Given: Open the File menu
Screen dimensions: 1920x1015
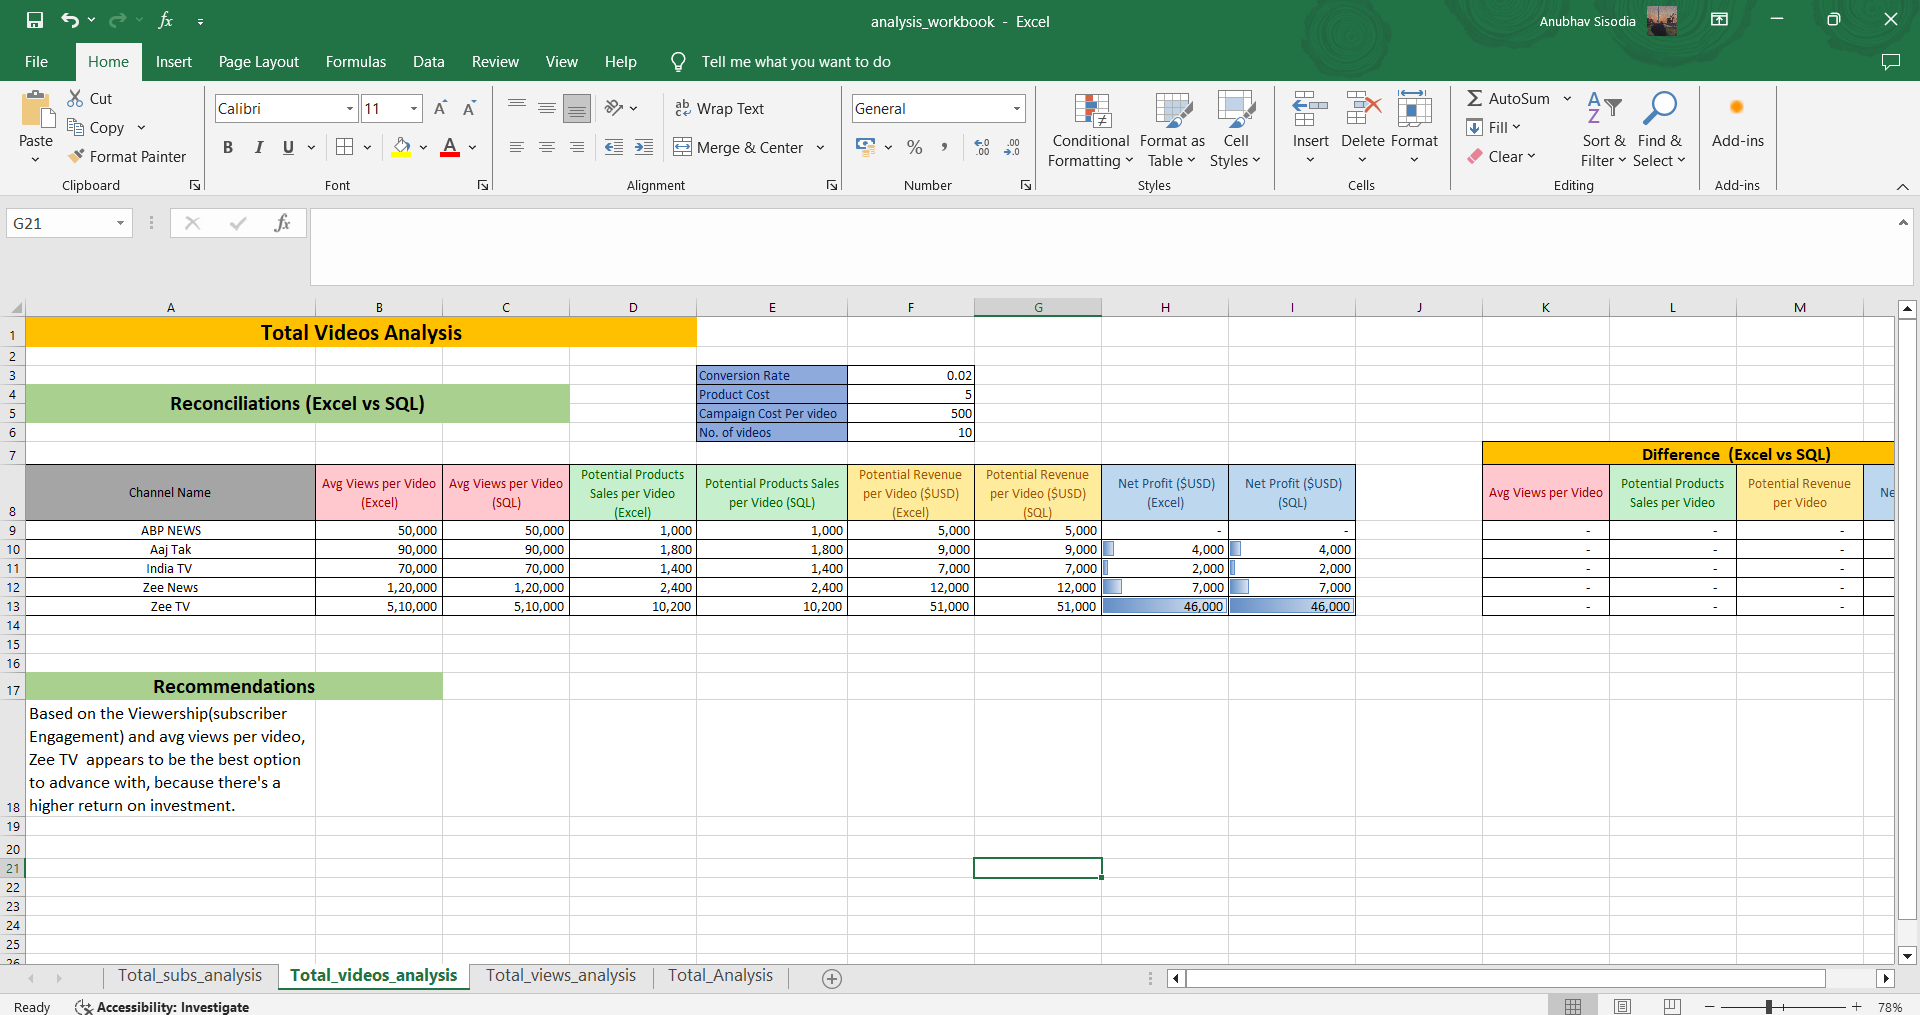Looking at the screenshot, I should (x=37, y=62).
